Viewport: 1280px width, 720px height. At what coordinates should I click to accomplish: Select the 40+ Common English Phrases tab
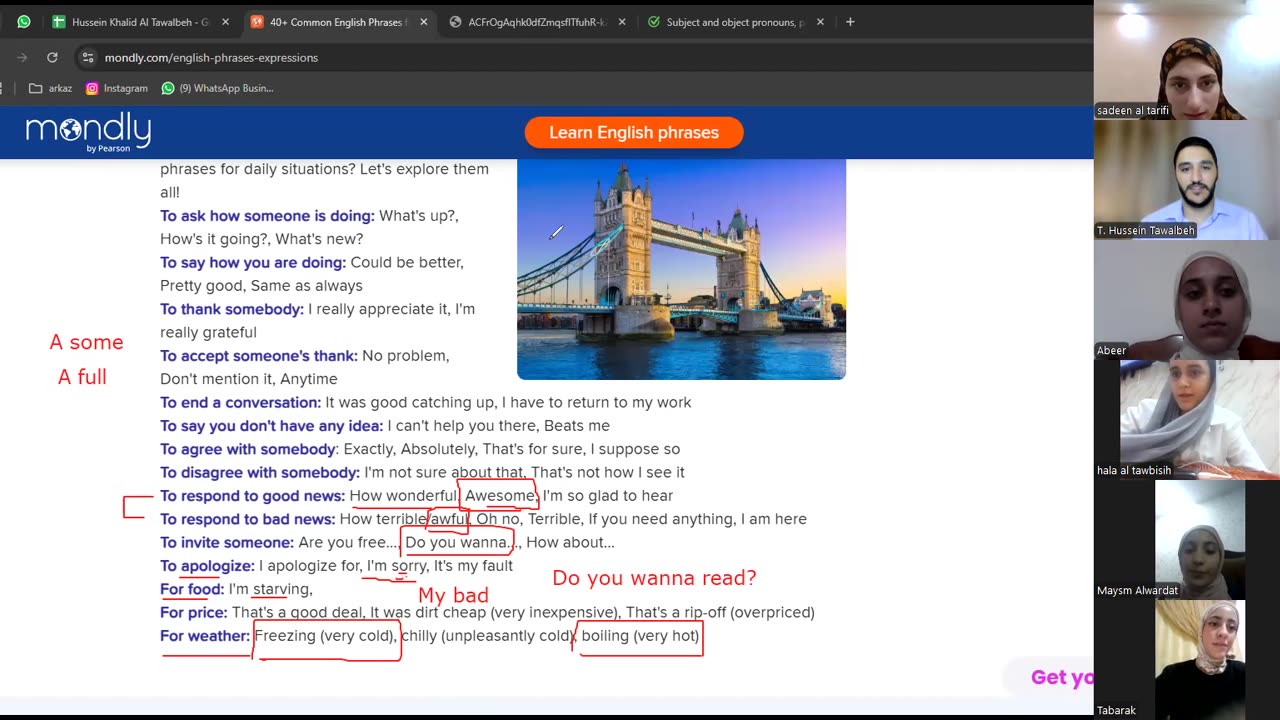[x=338, y=22]
